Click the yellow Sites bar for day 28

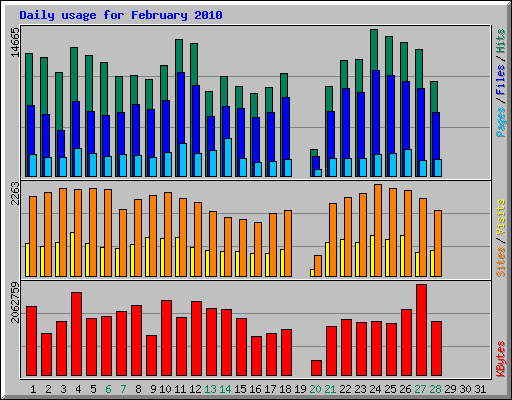432,263
